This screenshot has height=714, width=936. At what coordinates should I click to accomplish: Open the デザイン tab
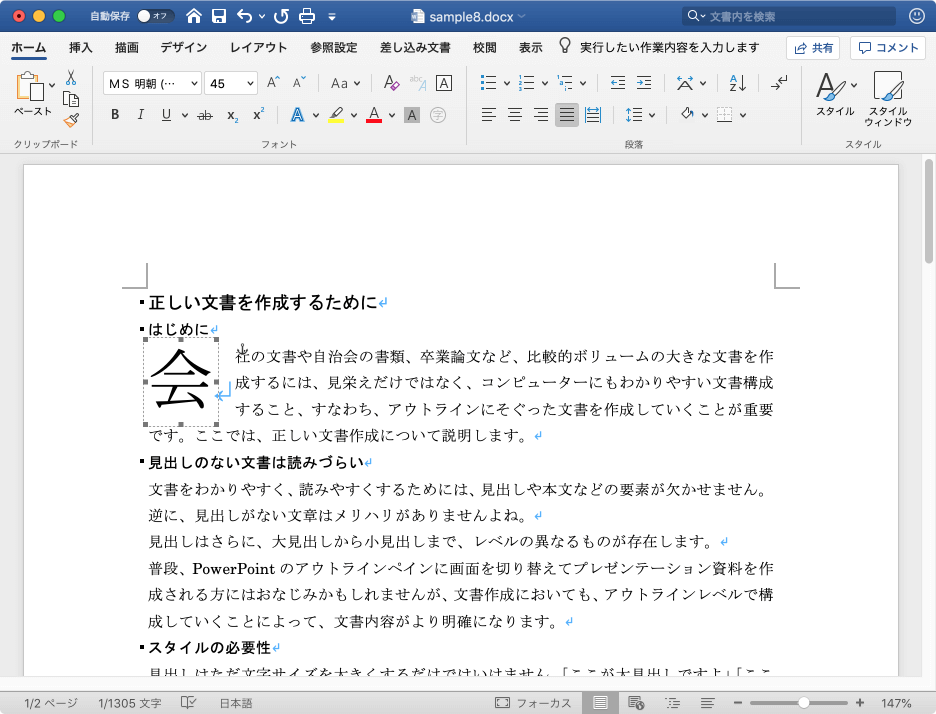183,48
